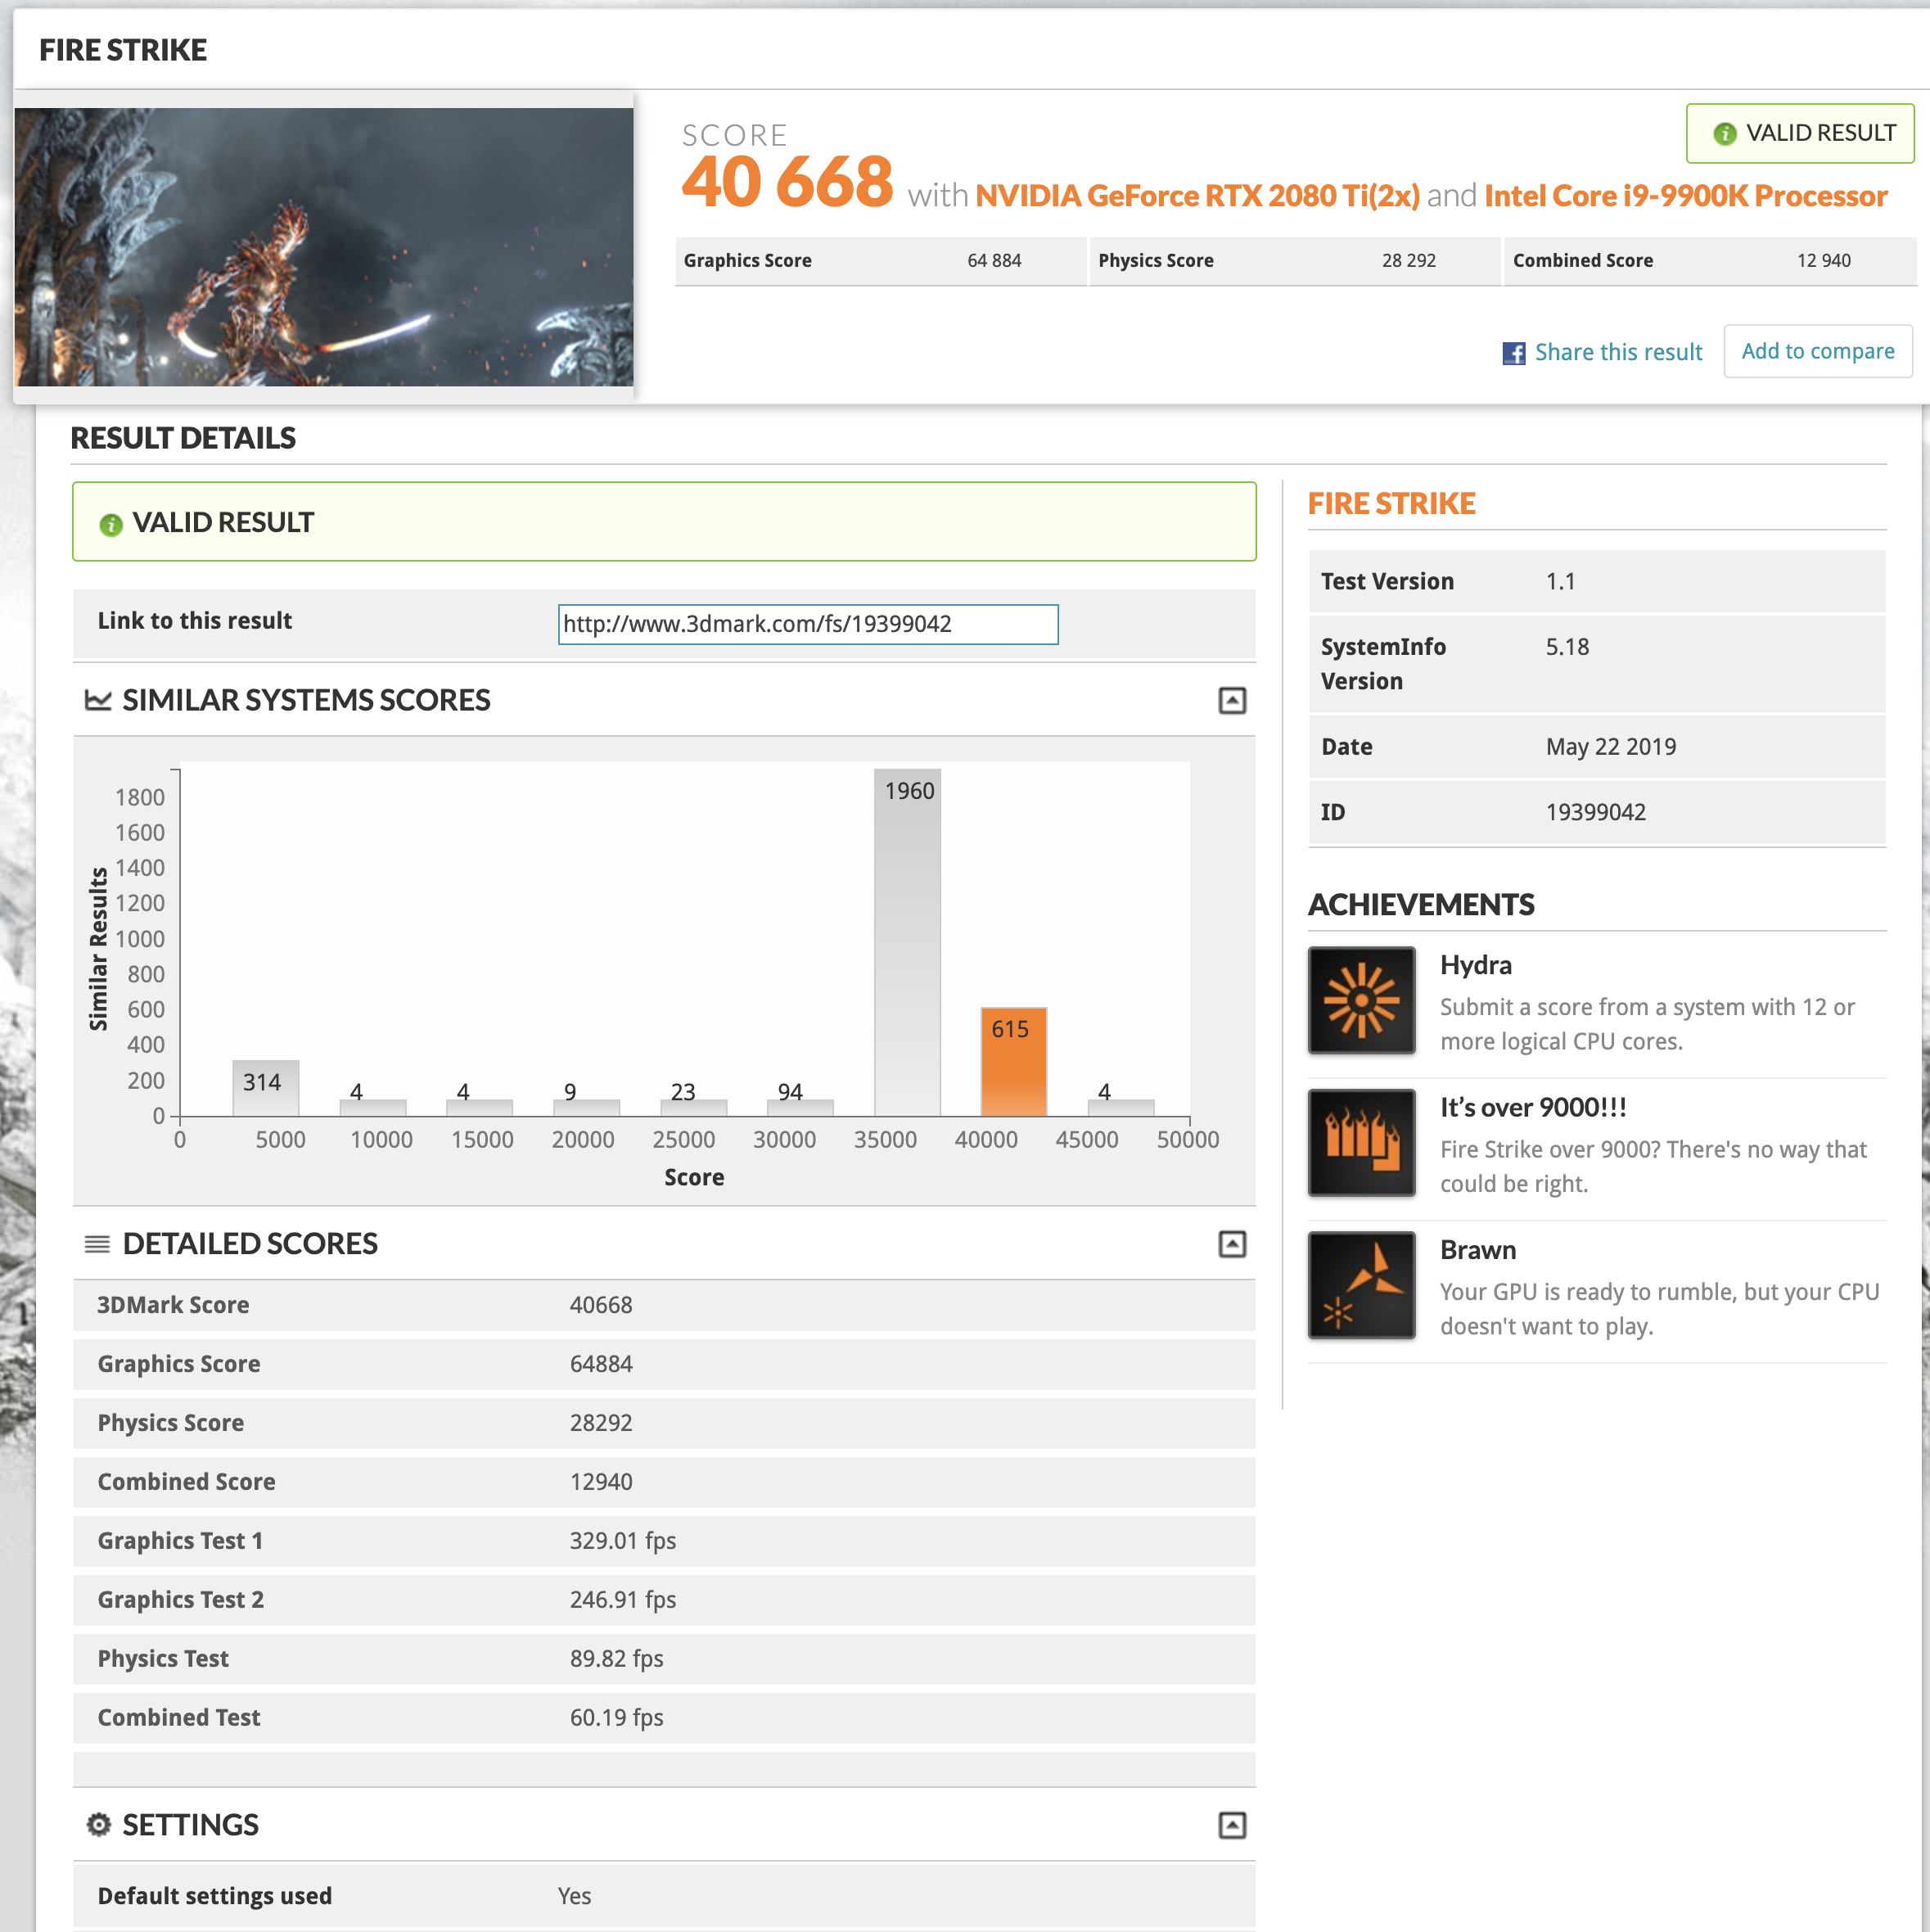Click the RESULT DETAILS heading
The width and height of the screenshot is (1930, 1932).
[183, 438]
